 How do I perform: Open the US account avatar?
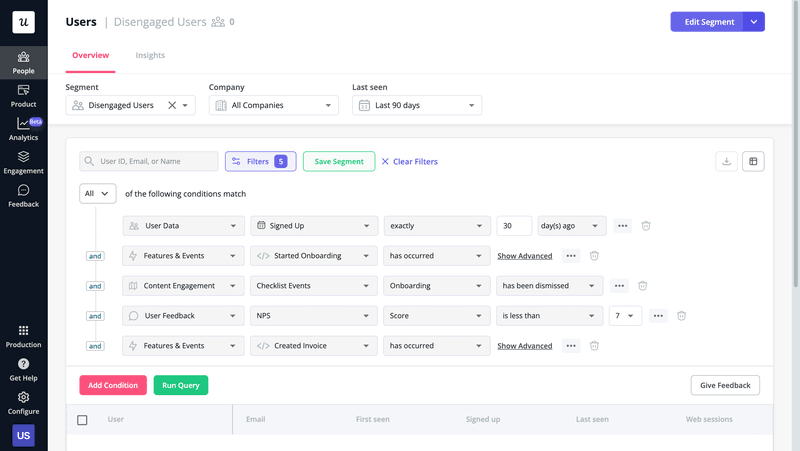click(x=23, y=436)
